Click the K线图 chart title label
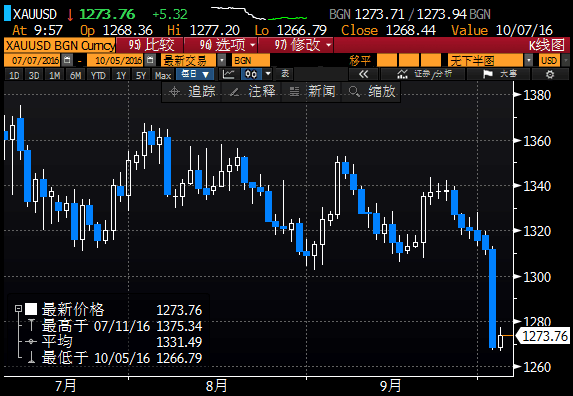 pyautogui.click(x=547, y=45)
